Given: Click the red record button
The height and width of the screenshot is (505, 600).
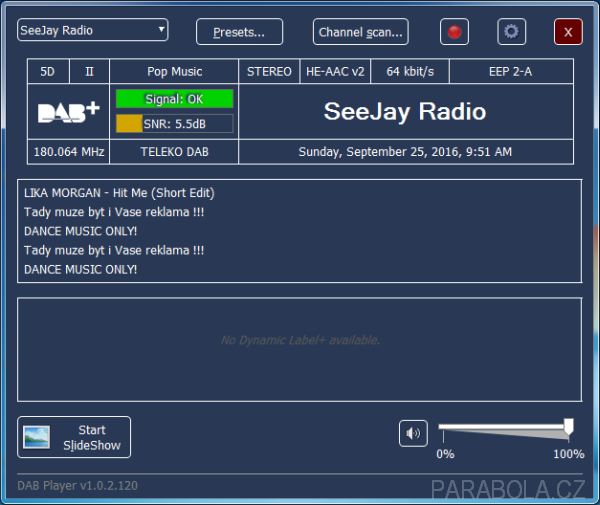Looking at the screenshot, I should tap(454, 32).
